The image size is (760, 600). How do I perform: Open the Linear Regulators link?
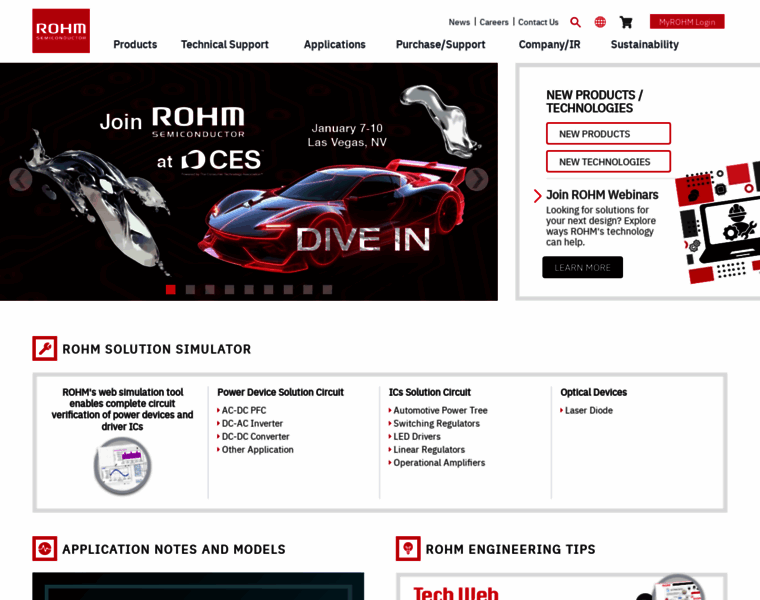pos(429,450)
